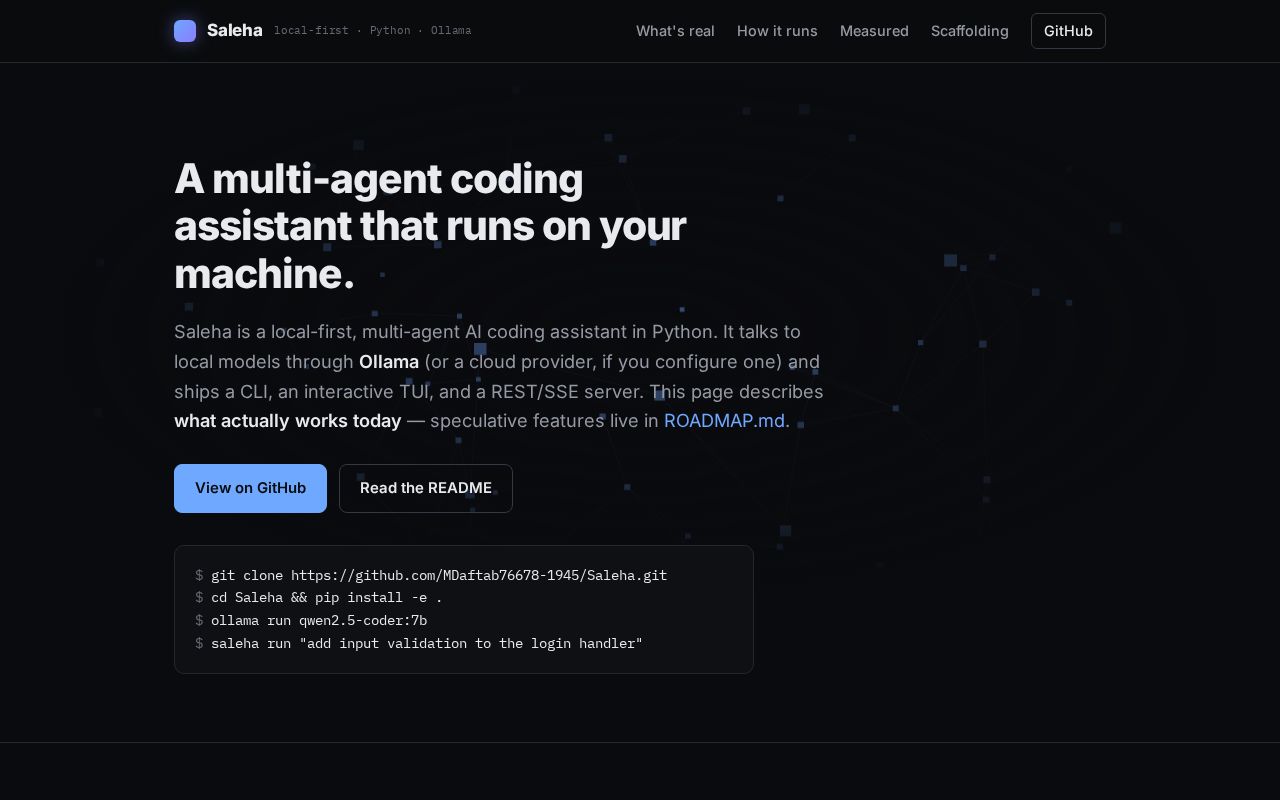Click the main heading about multi-agent coding
This screenshot has height=800, width=1280.
pos(430,226)
